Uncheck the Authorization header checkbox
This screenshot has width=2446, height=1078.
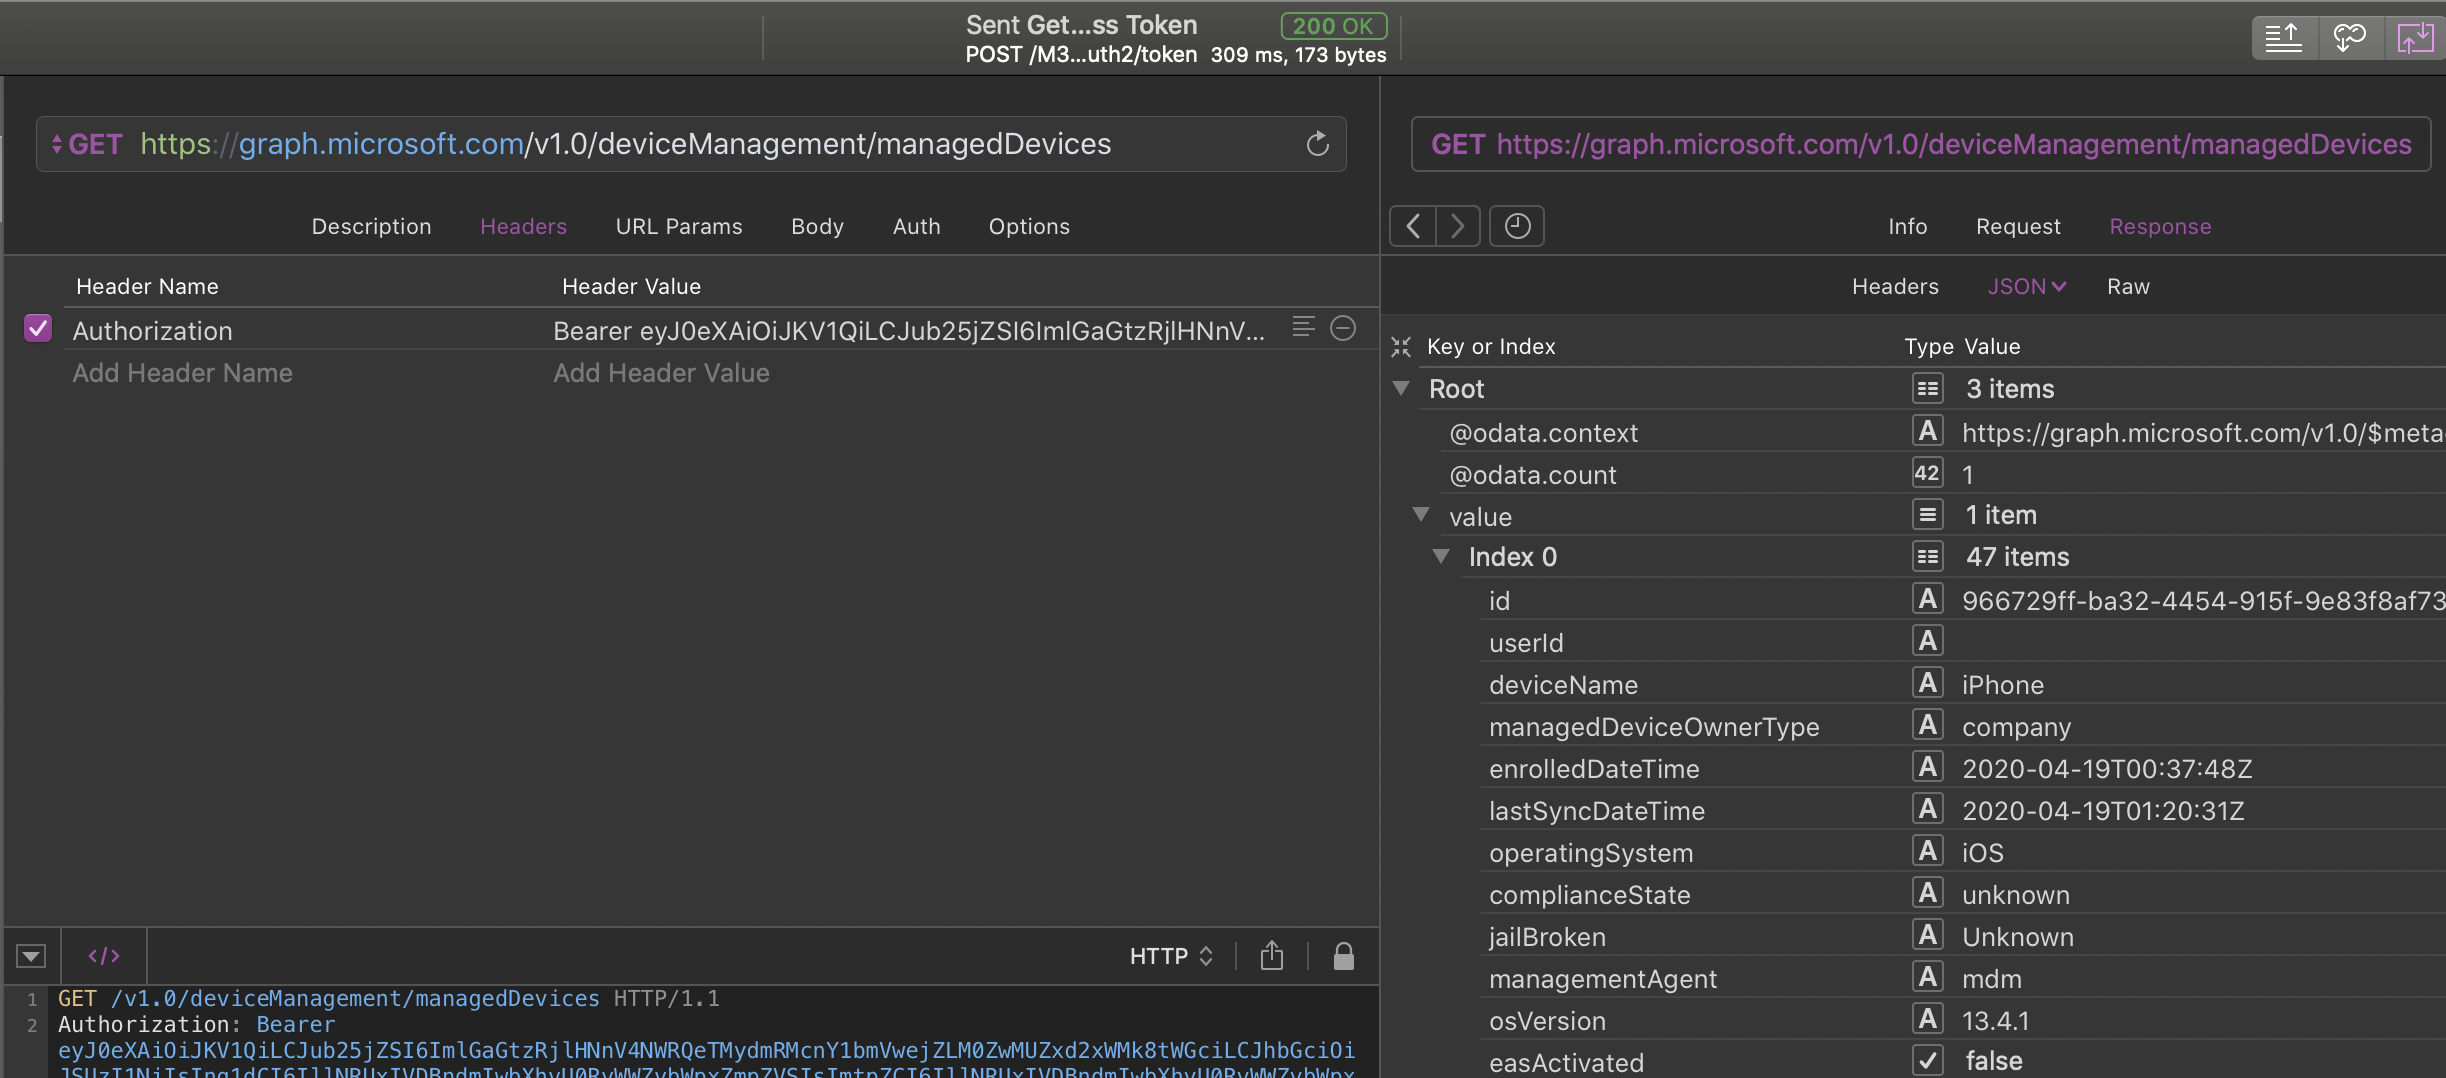[x=38, y=328]
